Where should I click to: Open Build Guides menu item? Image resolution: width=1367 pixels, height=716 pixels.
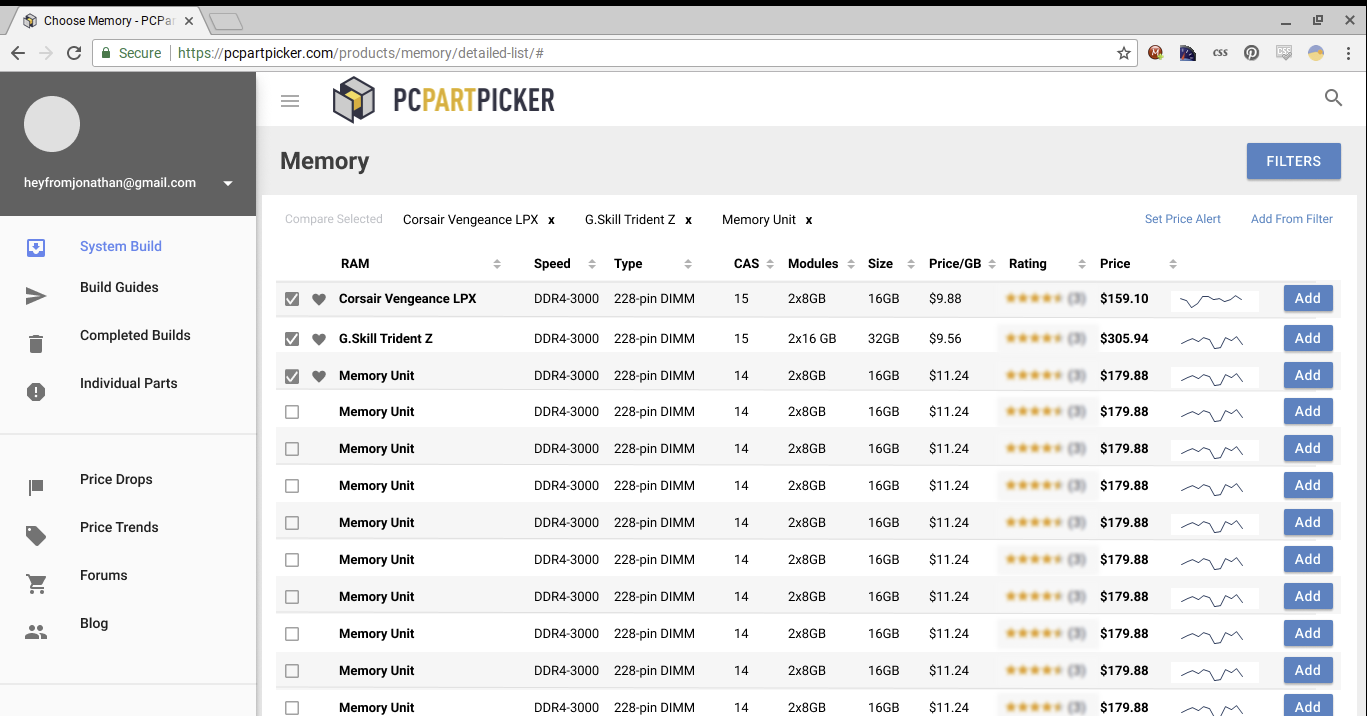(x=119, y=288)
